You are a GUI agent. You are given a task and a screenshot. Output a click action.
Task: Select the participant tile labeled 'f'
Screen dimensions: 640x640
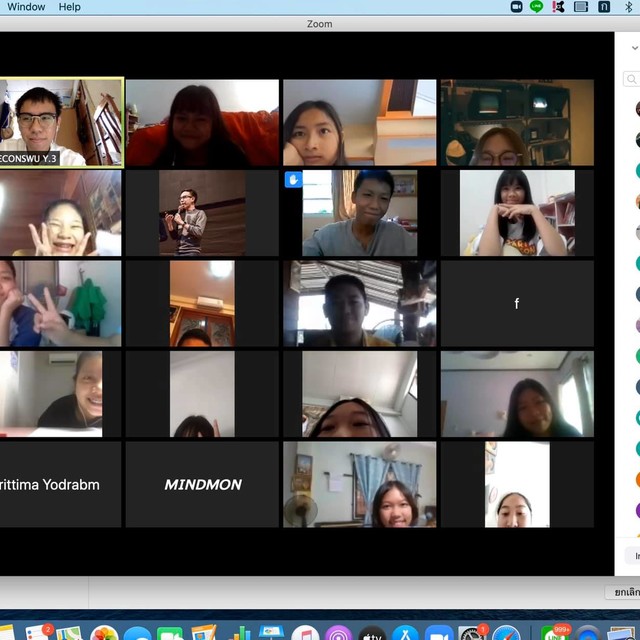pos(517,304)
